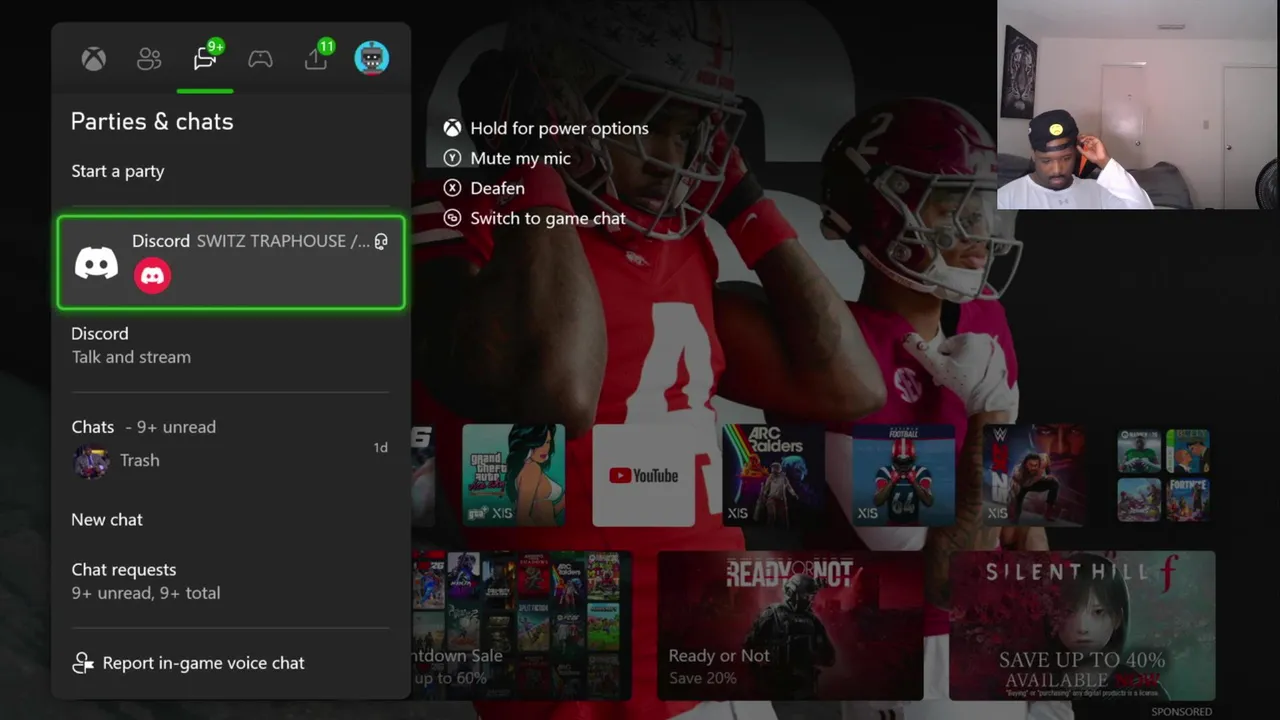
Task: Click the Trash chat avatar
Action: [x=91, y=461]
